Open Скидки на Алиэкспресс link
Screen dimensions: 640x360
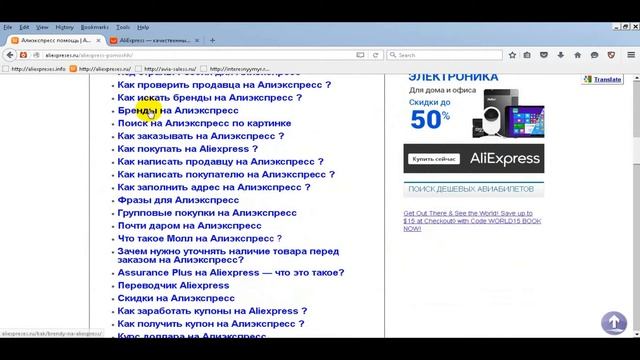(x=176, y=298)
